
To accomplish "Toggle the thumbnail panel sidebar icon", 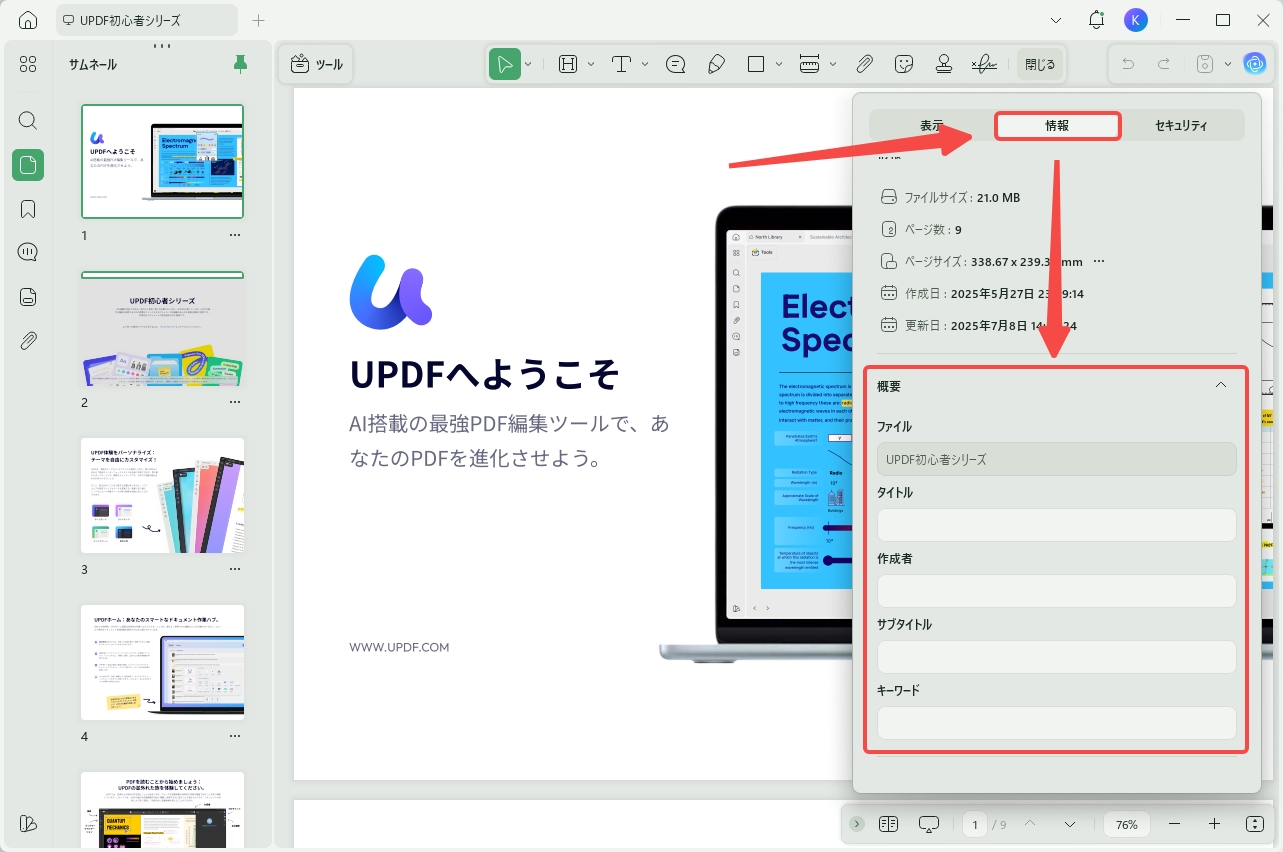I will tap(28, 165).
